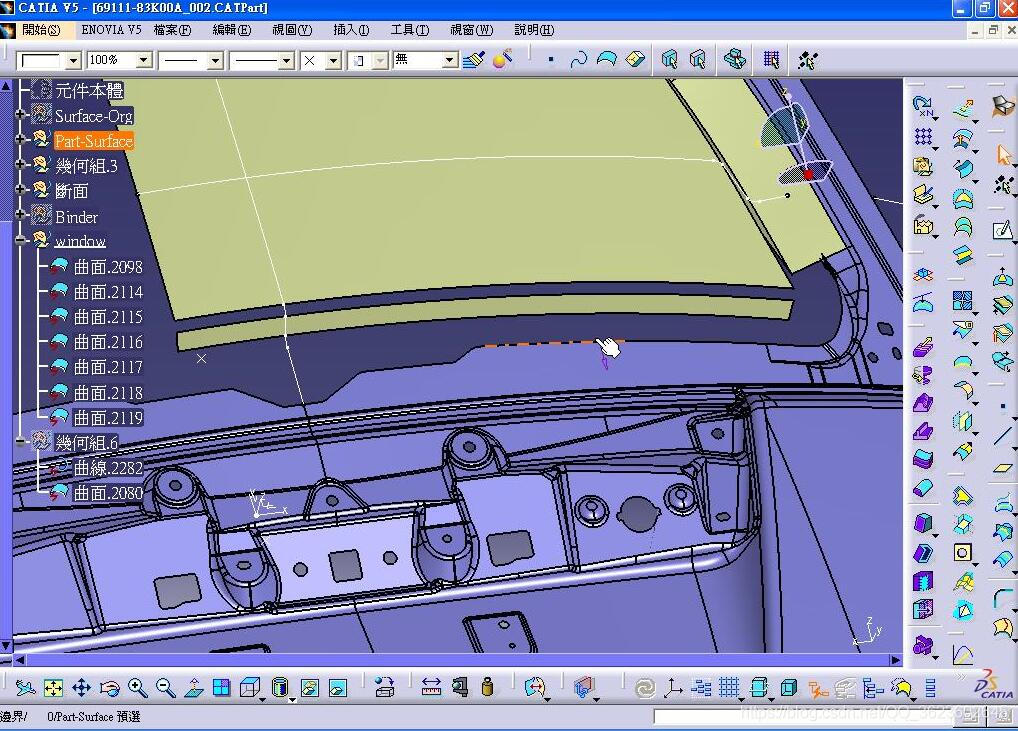Screen dimensions: 1018x731
Task: Click the Line creation icon in right toolbar
Action: click(1004, 436)
